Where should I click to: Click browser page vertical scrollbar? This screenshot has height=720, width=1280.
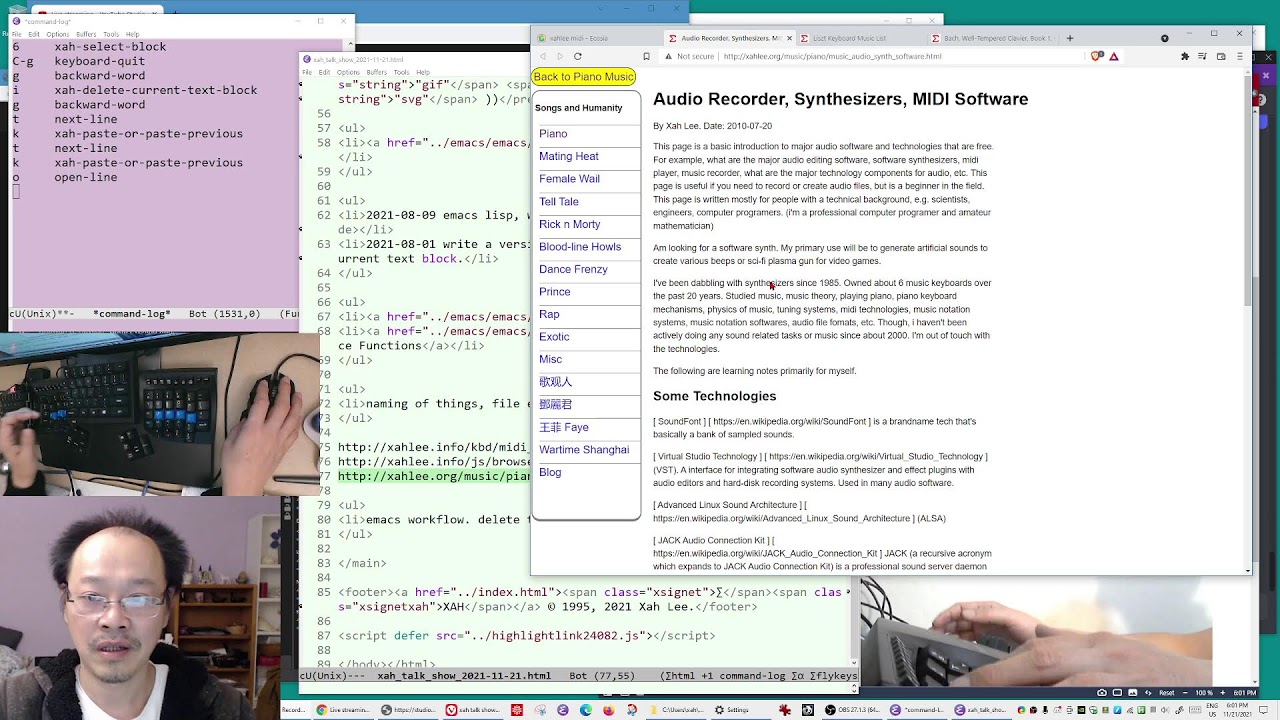1247,190
